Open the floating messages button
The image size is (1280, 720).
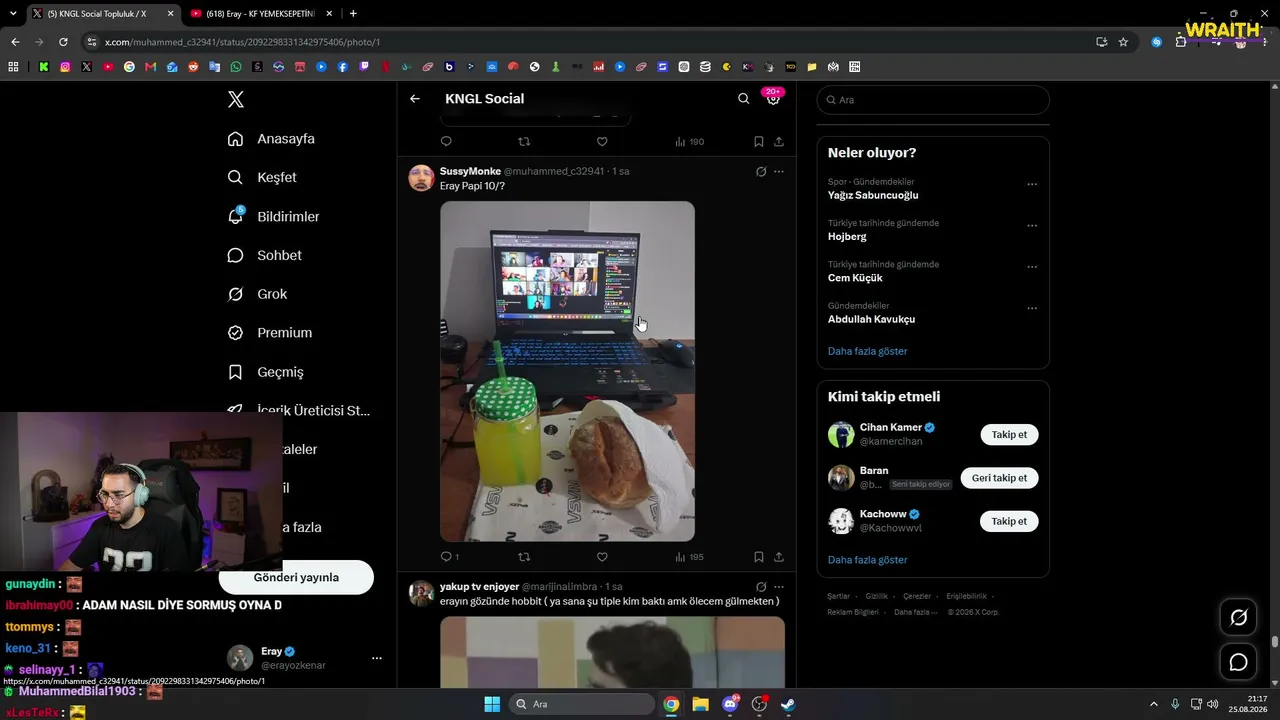[x=1238, y=662]
